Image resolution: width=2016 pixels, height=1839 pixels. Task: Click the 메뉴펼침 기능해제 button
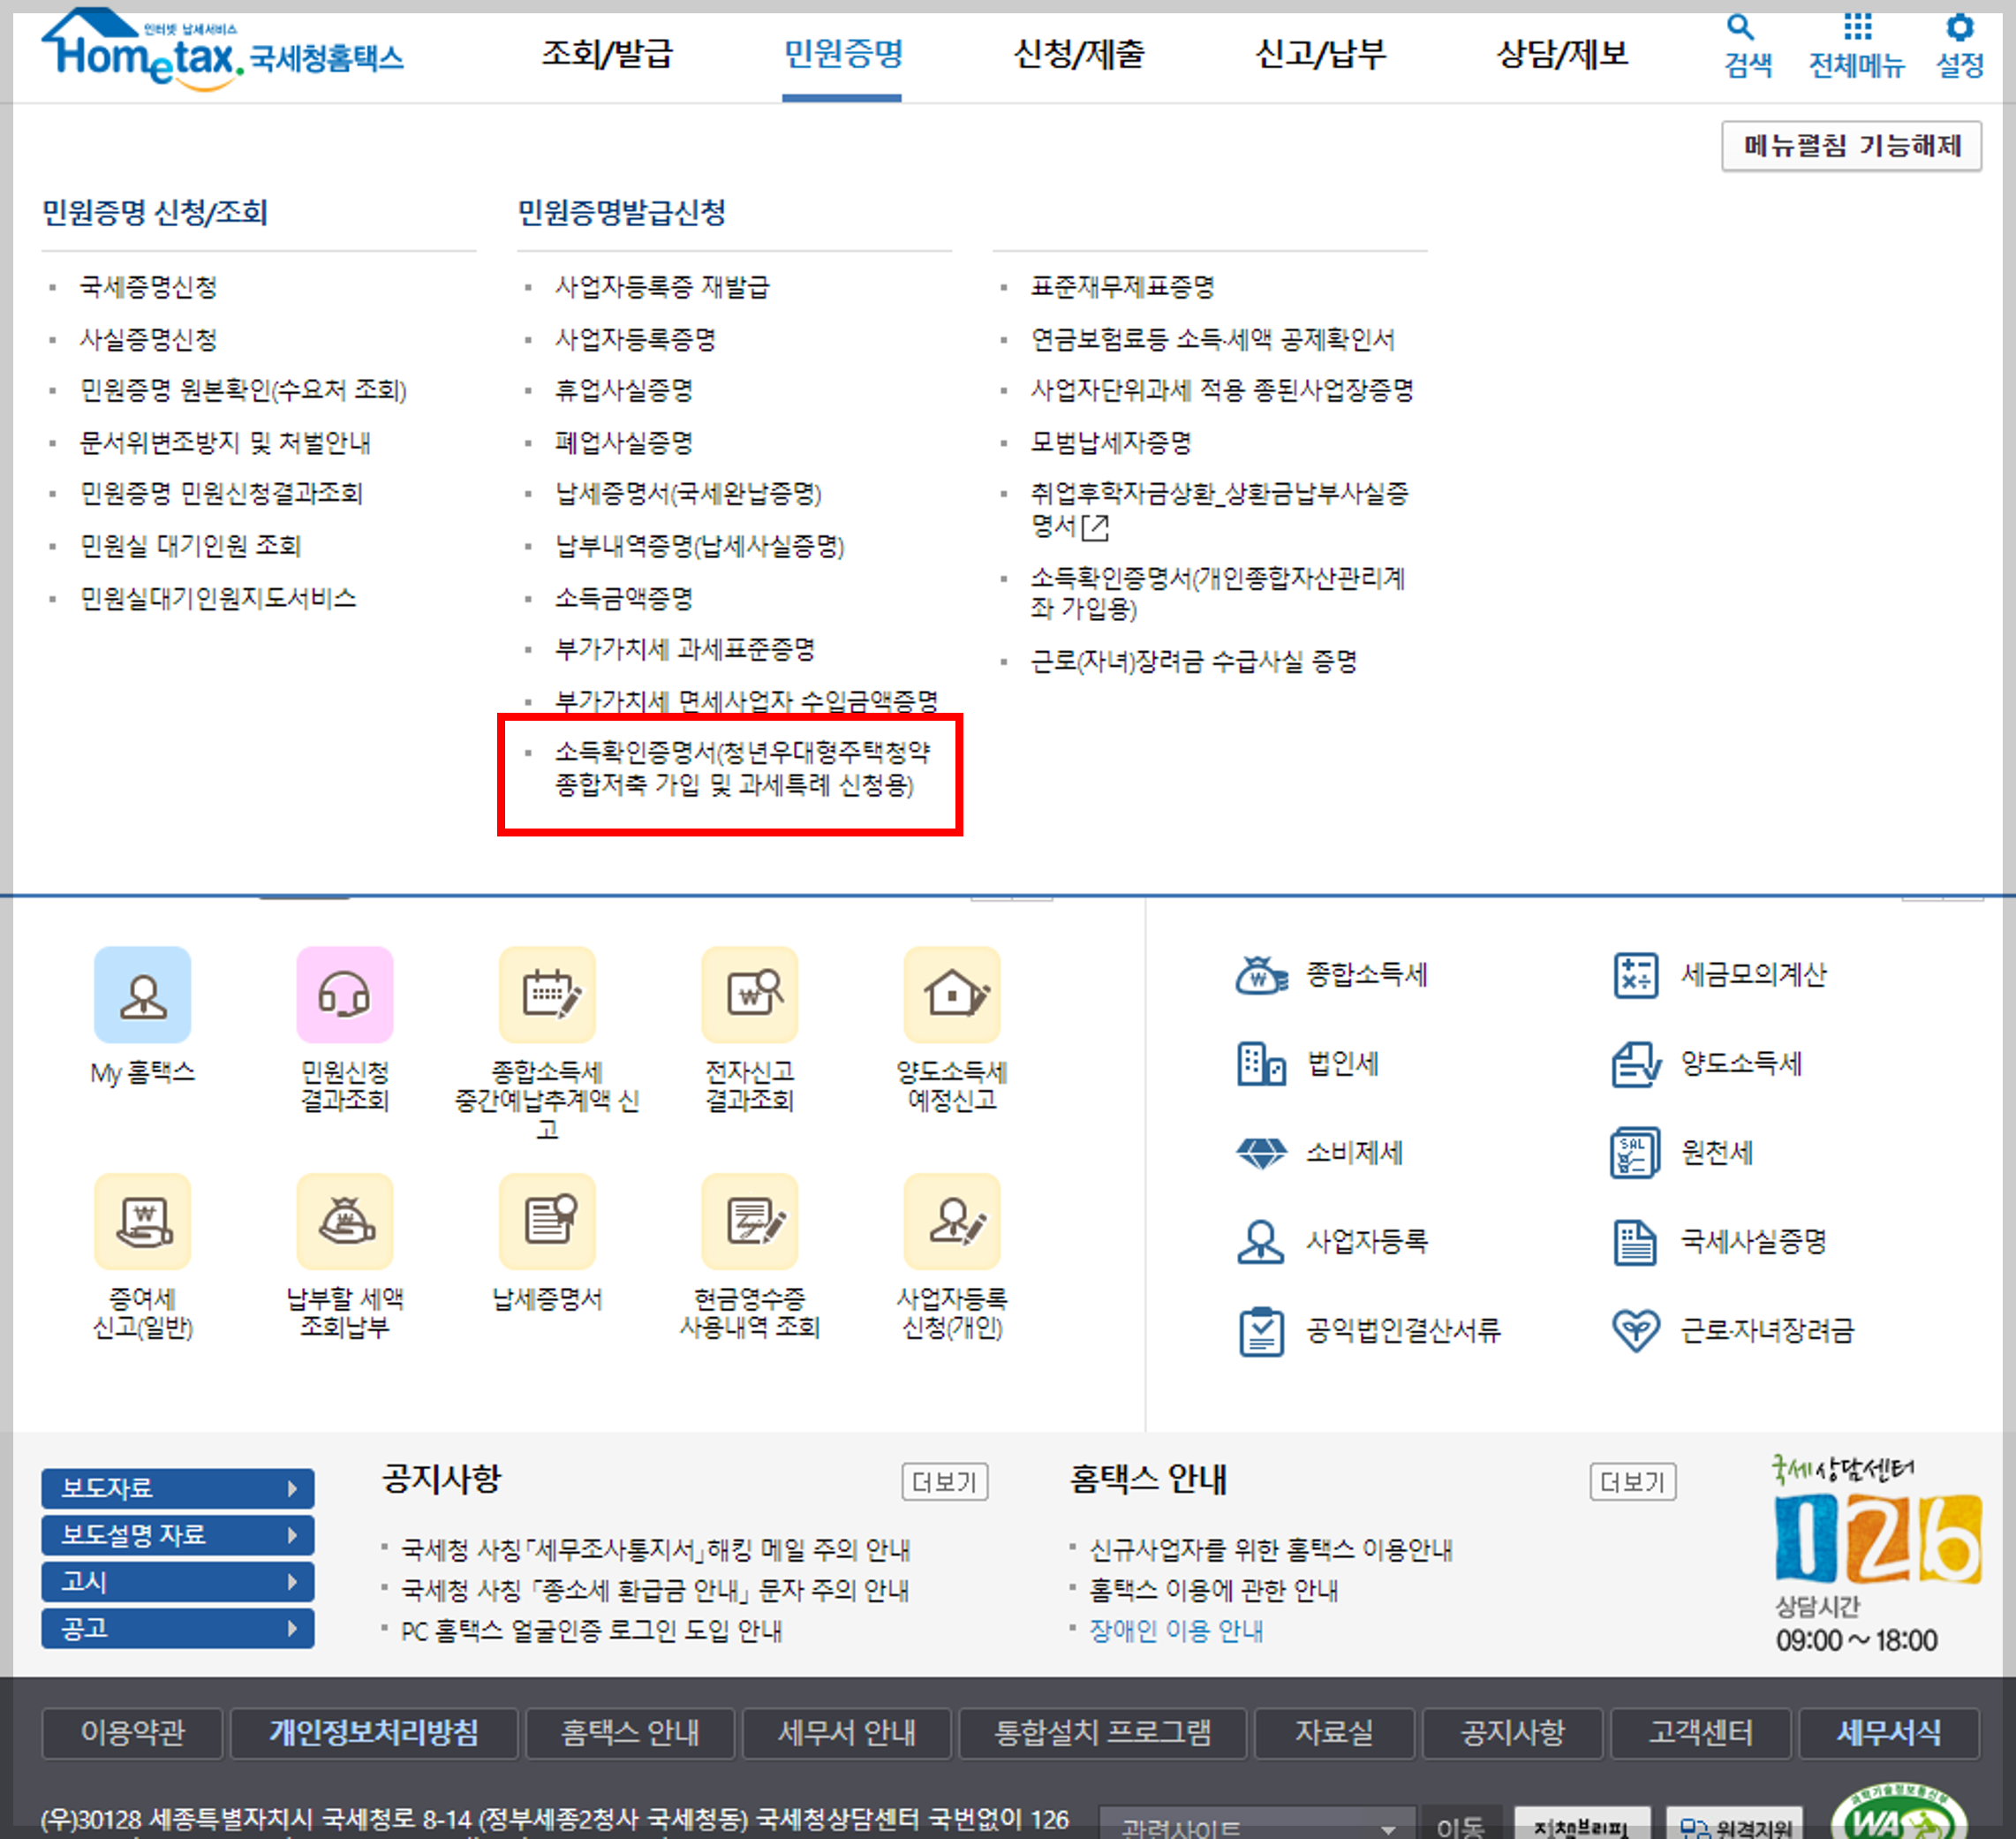pos(1851,146)
